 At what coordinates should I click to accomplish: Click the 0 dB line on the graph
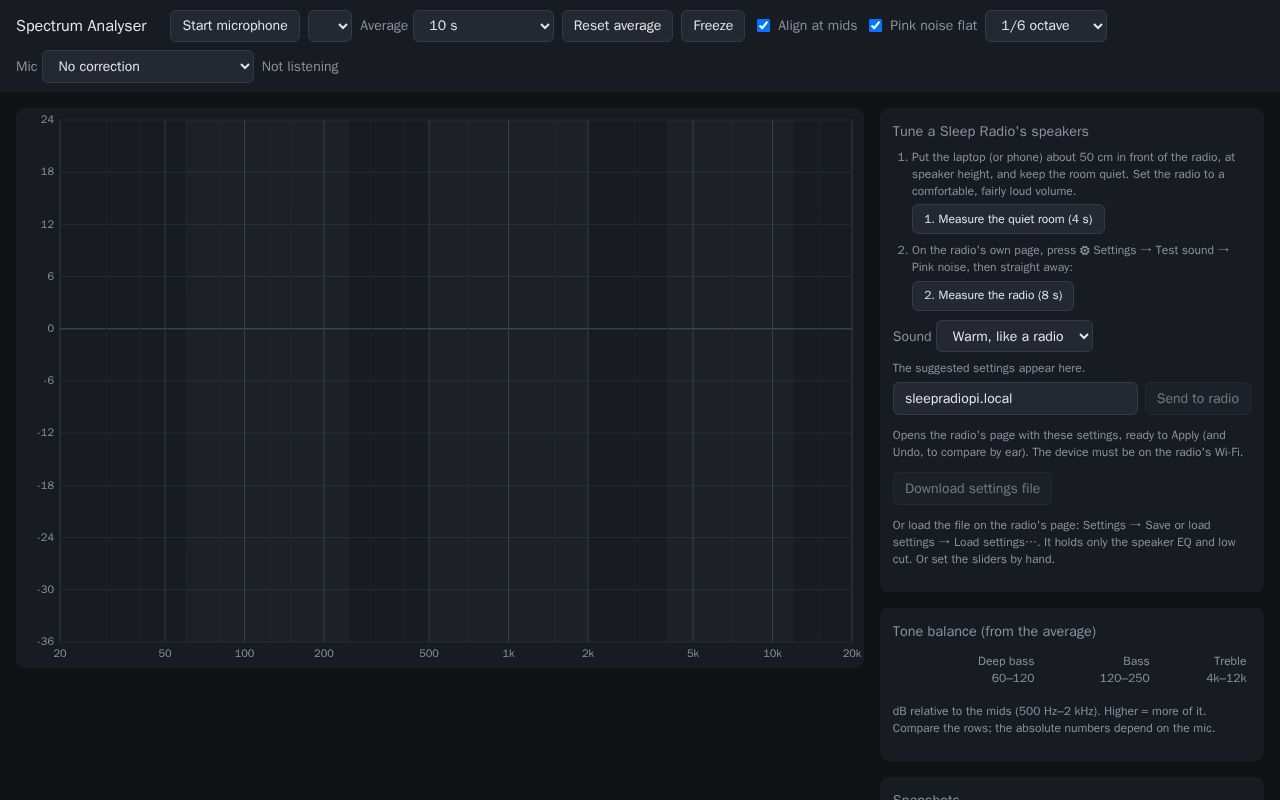coord(456,329)
